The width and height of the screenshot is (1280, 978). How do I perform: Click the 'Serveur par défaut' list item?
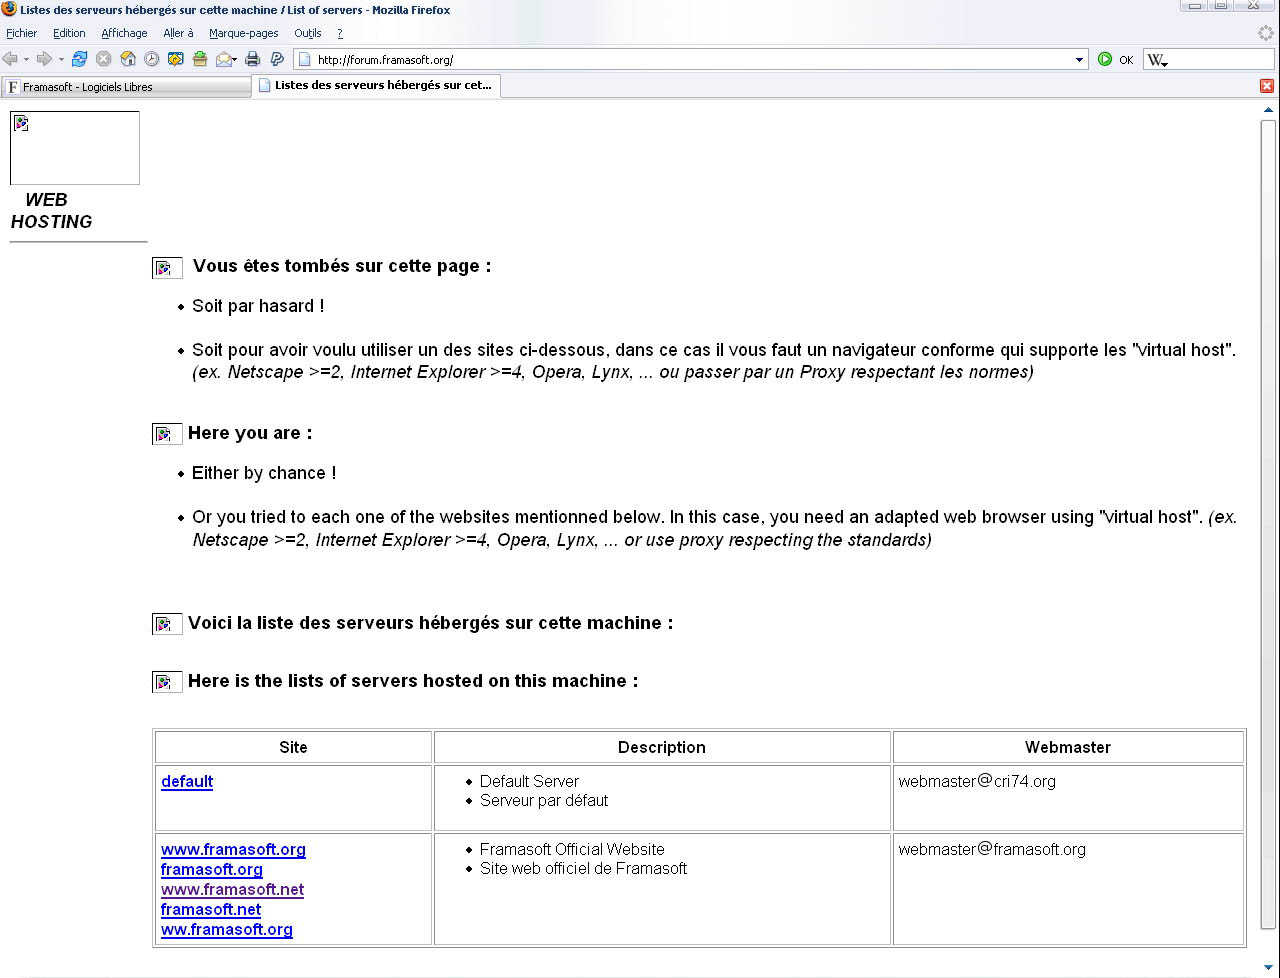coord(544,800)
